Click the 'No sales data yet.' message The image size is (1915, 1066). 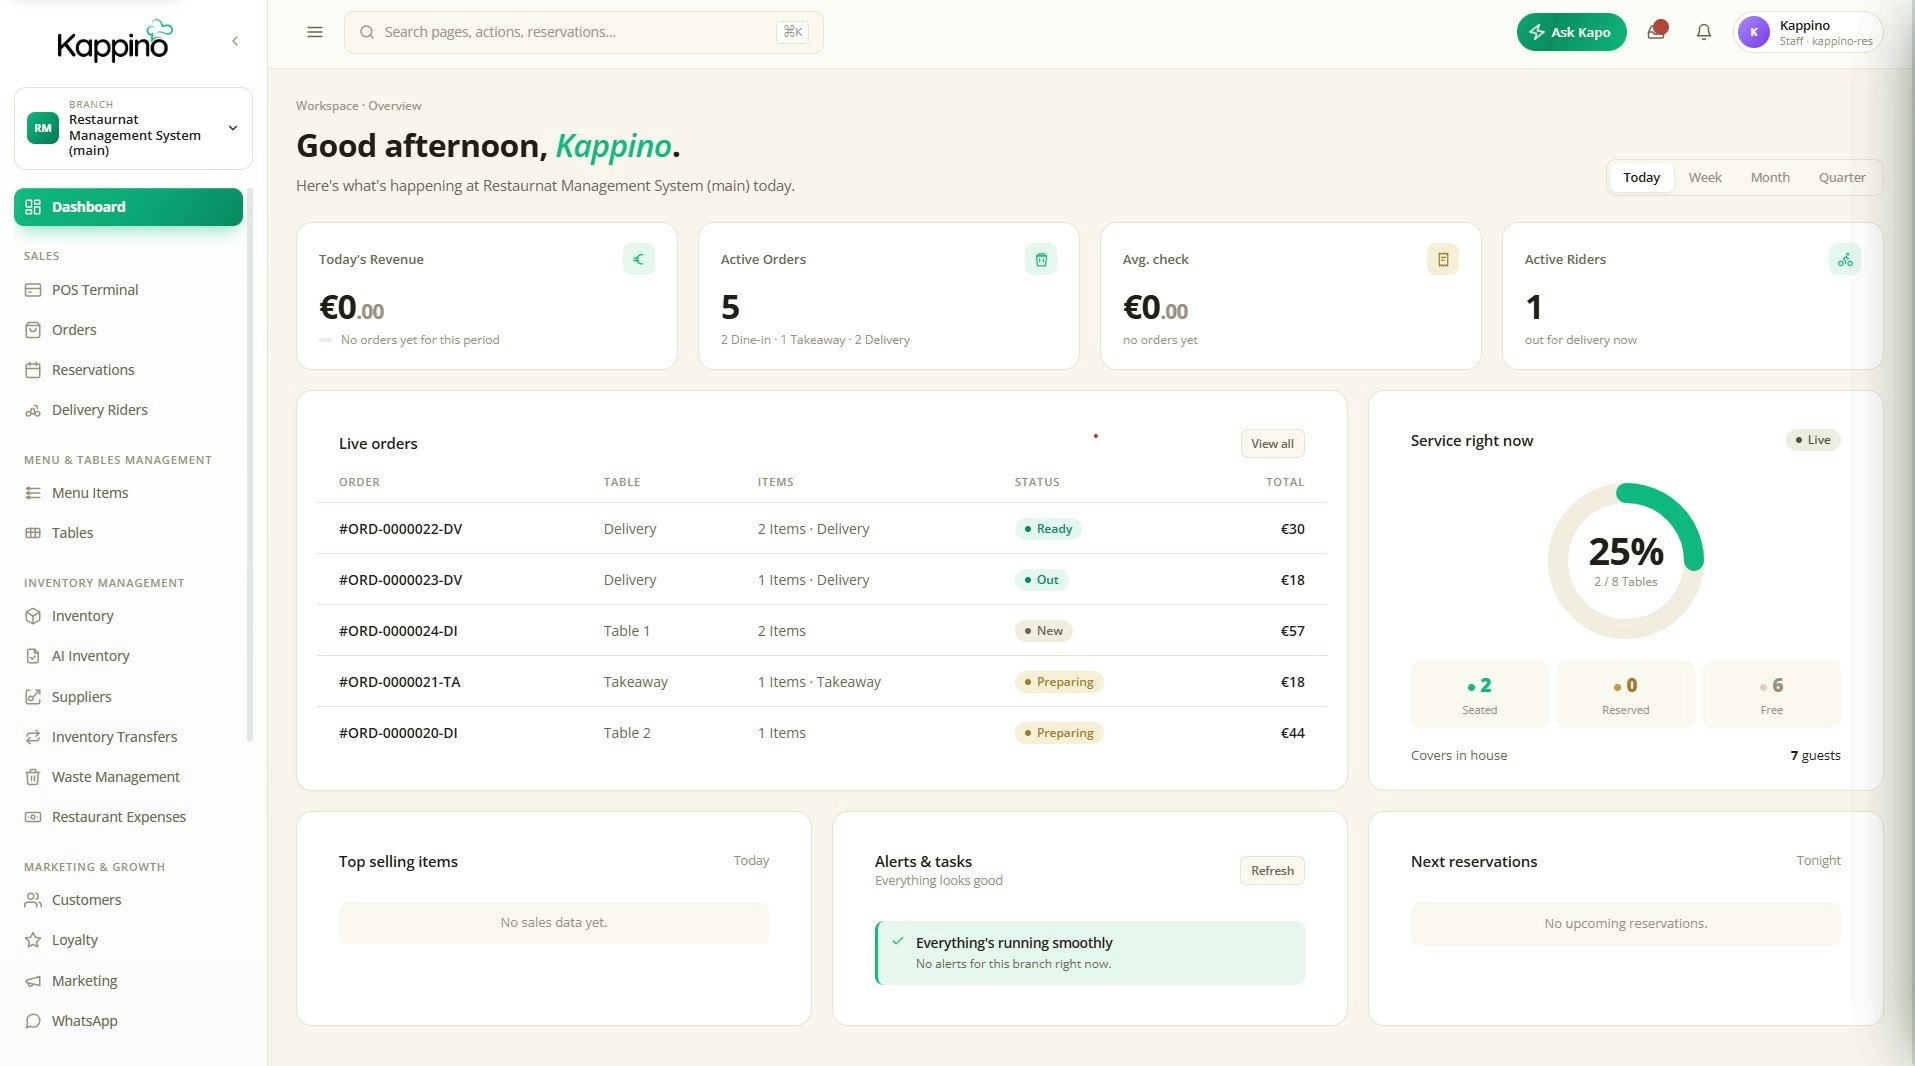(554, 923)
